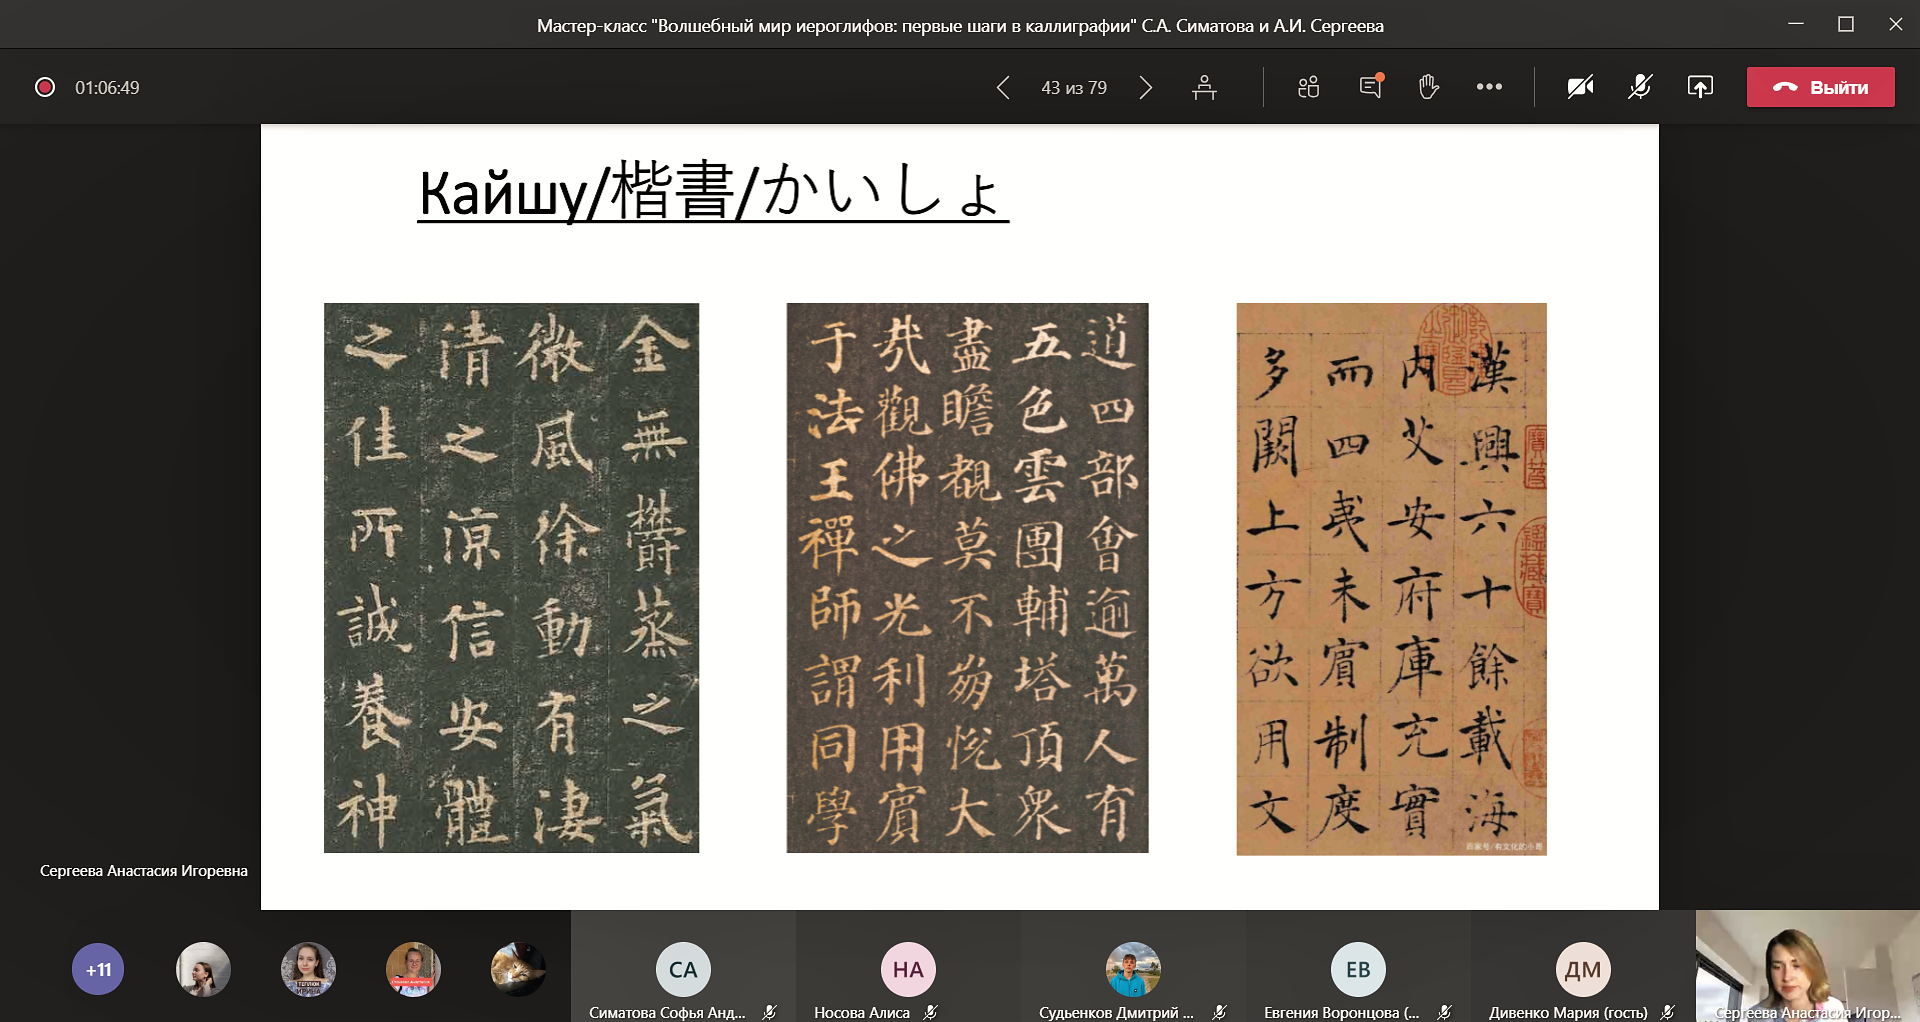Select Симатова Софья participant tile
Screen dimensions: 1920x1022
(x=683, y=968)
